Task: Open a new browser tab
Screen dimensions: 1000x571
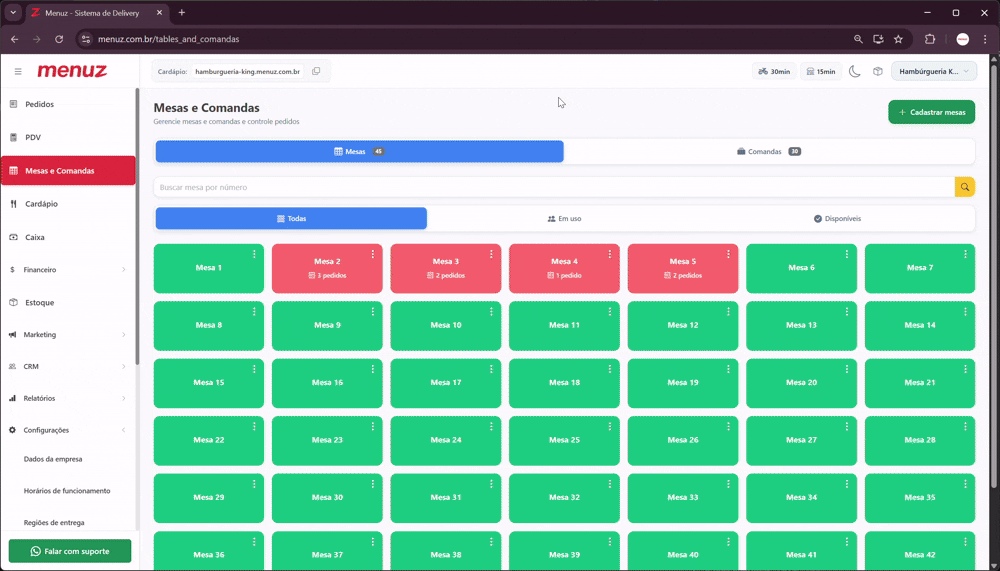Action: [182, 13]
